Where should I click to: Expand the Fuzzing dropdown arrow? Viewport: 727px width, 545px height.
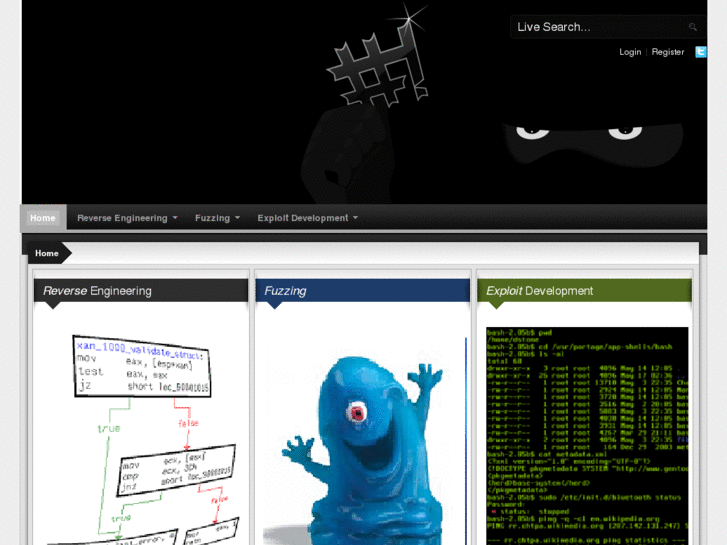point(237,218)
